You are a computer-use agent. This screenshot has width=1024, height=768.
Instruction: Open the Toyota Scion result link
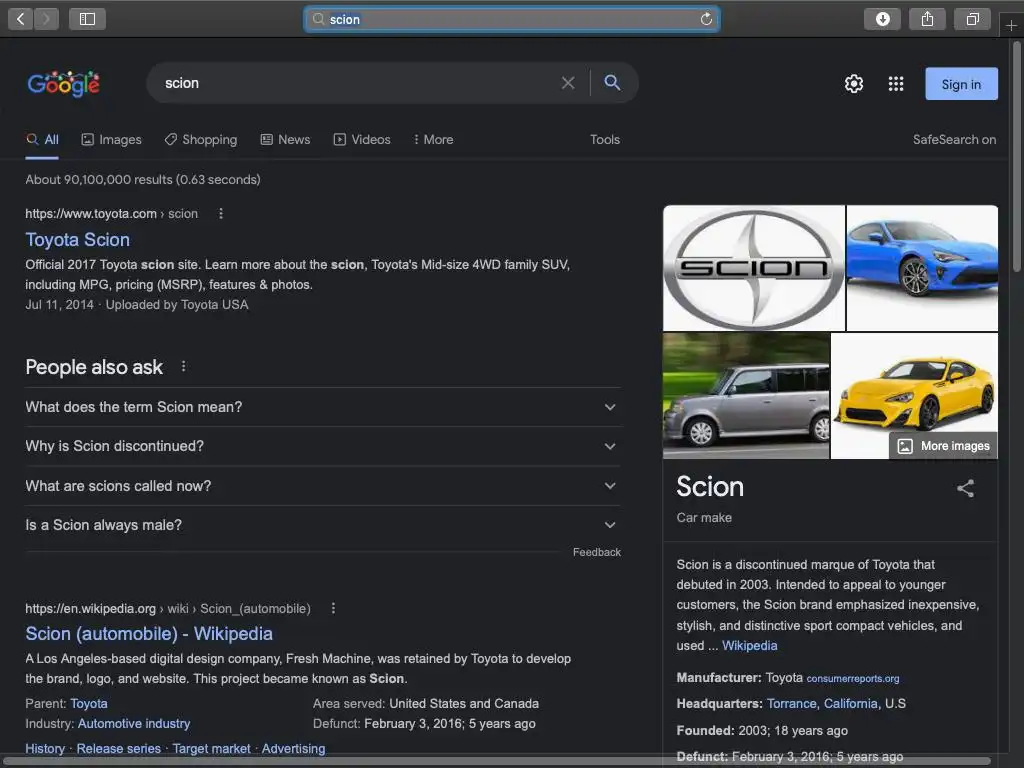(x=78, y=240)
